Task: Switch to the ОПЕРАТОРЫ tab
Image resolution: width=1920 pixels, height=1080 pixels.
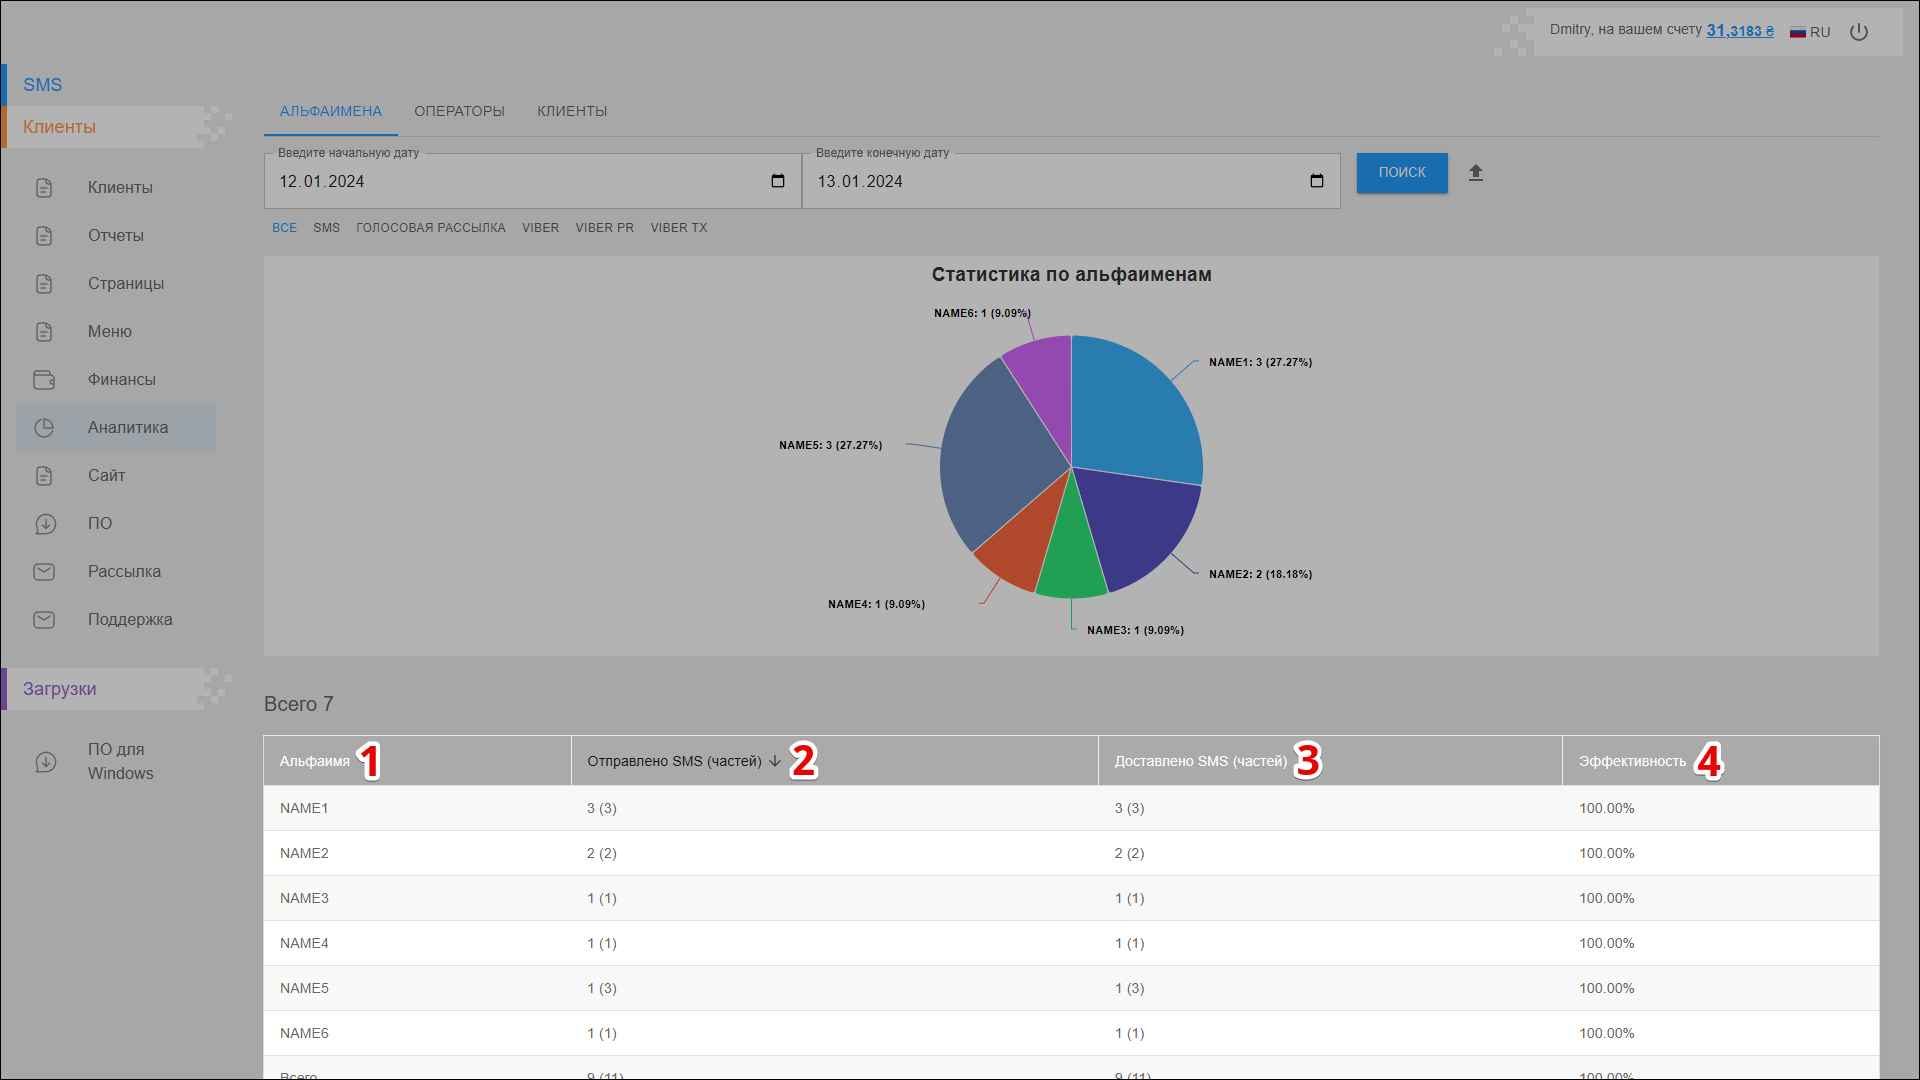Action: coord(459,111)
